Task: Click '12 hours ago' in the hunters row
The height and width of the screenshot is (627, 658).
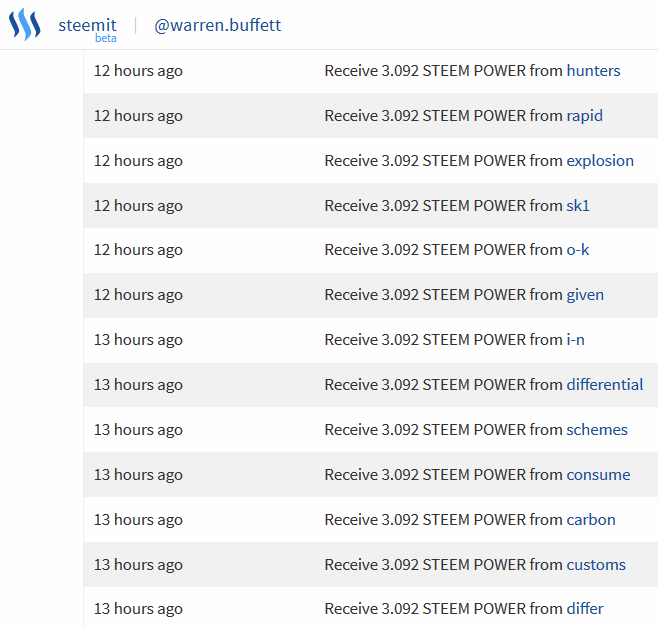Action: click(138, 71)
